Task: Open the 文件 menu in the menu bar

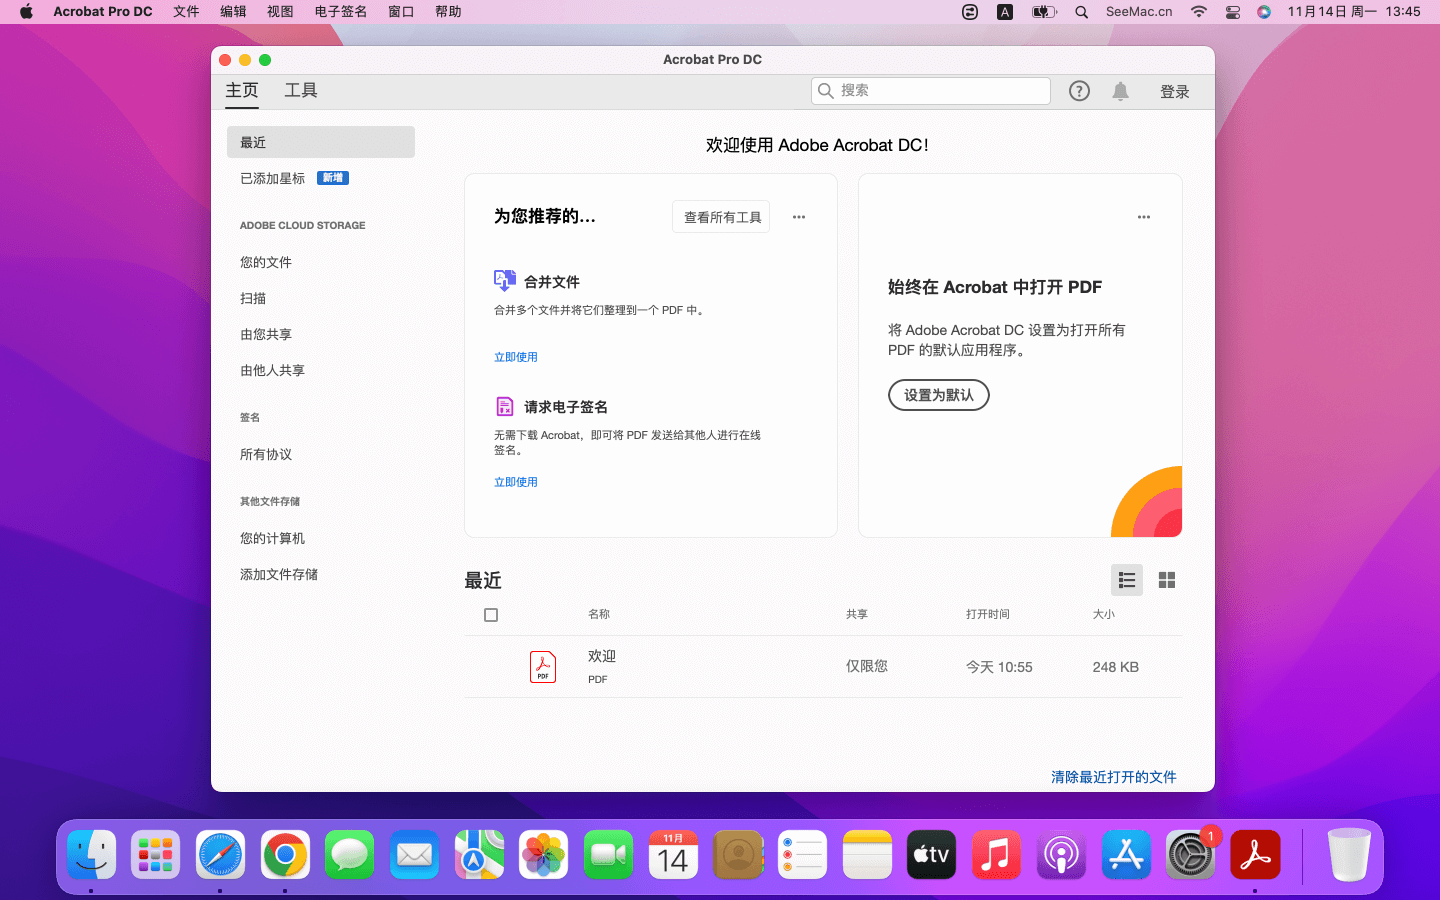Action: click(x=186, y=12)
